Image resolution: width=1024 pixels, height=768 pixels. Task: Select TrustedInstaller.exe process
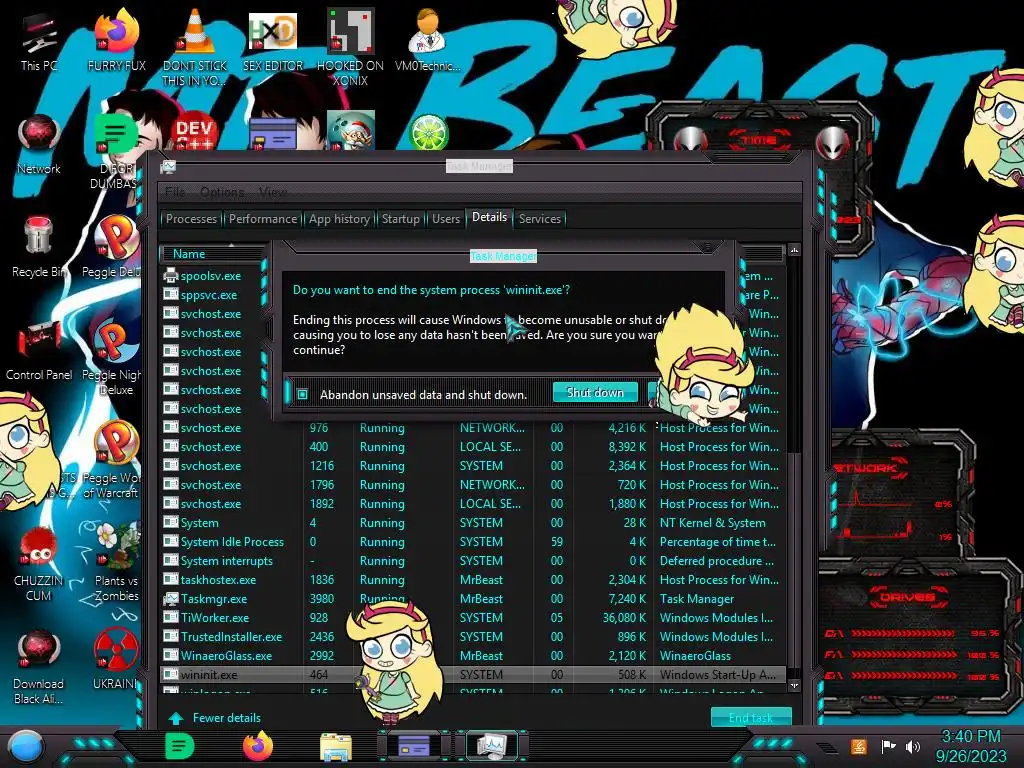pyautogui.click(x=473, y=637)
